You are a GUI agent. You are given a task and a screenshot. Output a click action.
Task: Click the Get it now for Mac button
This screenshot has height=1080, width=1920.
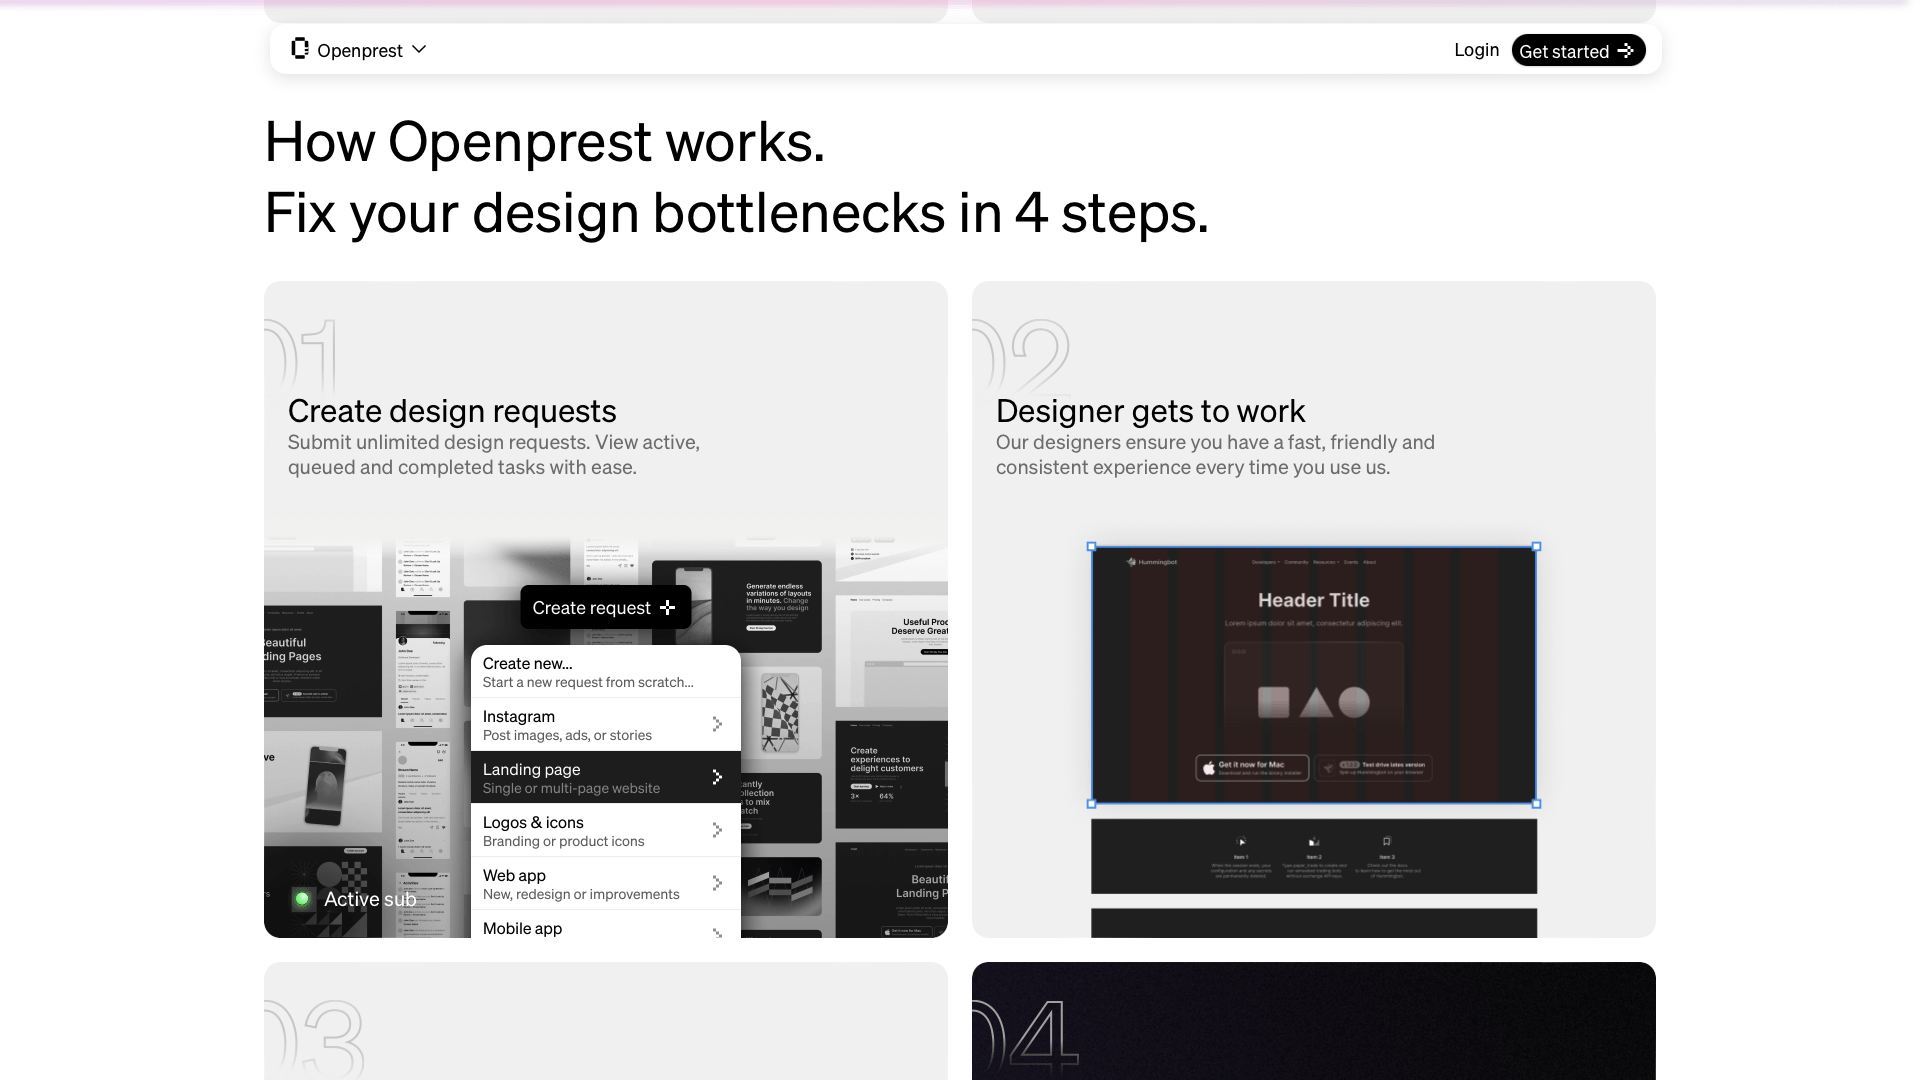(1252, 767)
